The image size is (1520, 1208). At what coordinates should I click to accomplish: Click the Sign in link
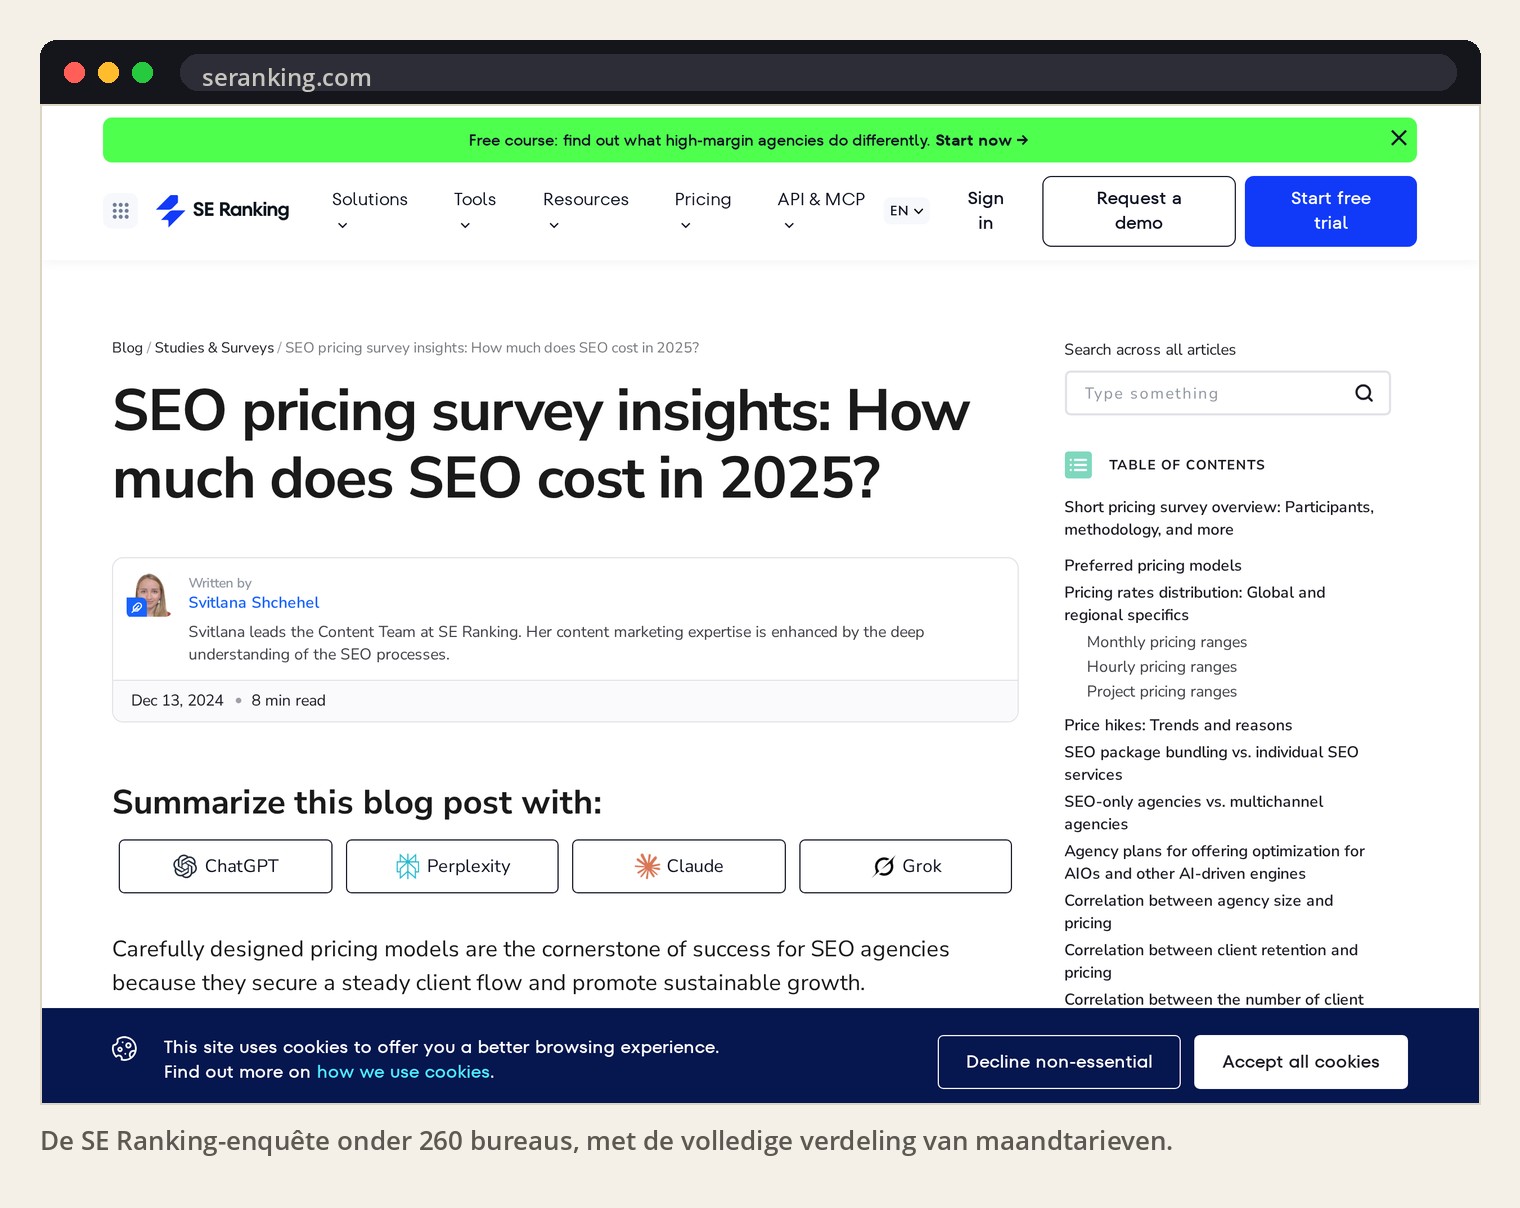tap(985, 211)
